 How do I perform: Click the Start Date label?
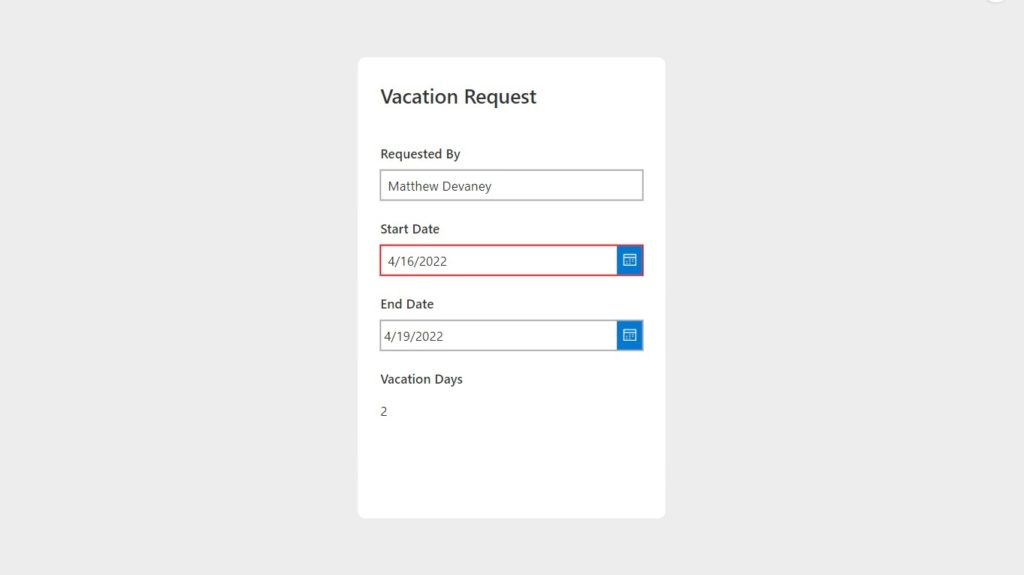pyautogui.click(x=410, y=229)
